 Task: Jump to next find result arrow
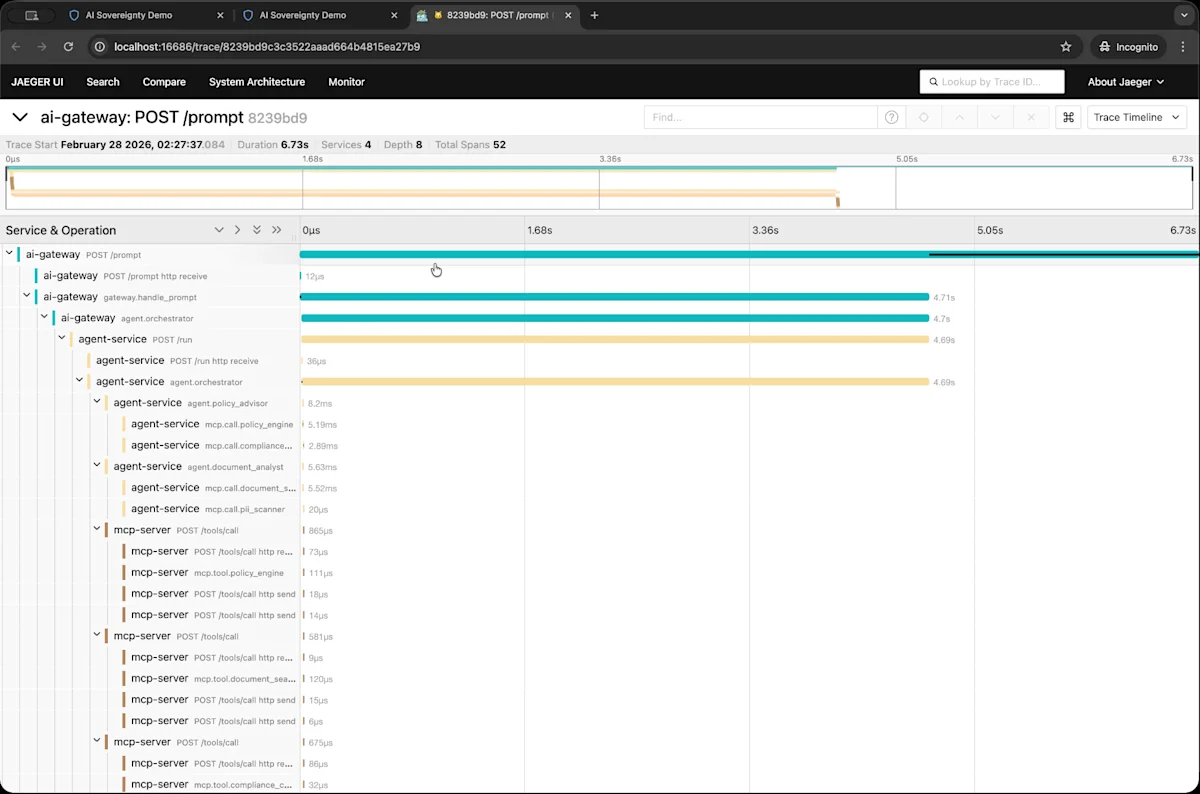tap(995, 117)
